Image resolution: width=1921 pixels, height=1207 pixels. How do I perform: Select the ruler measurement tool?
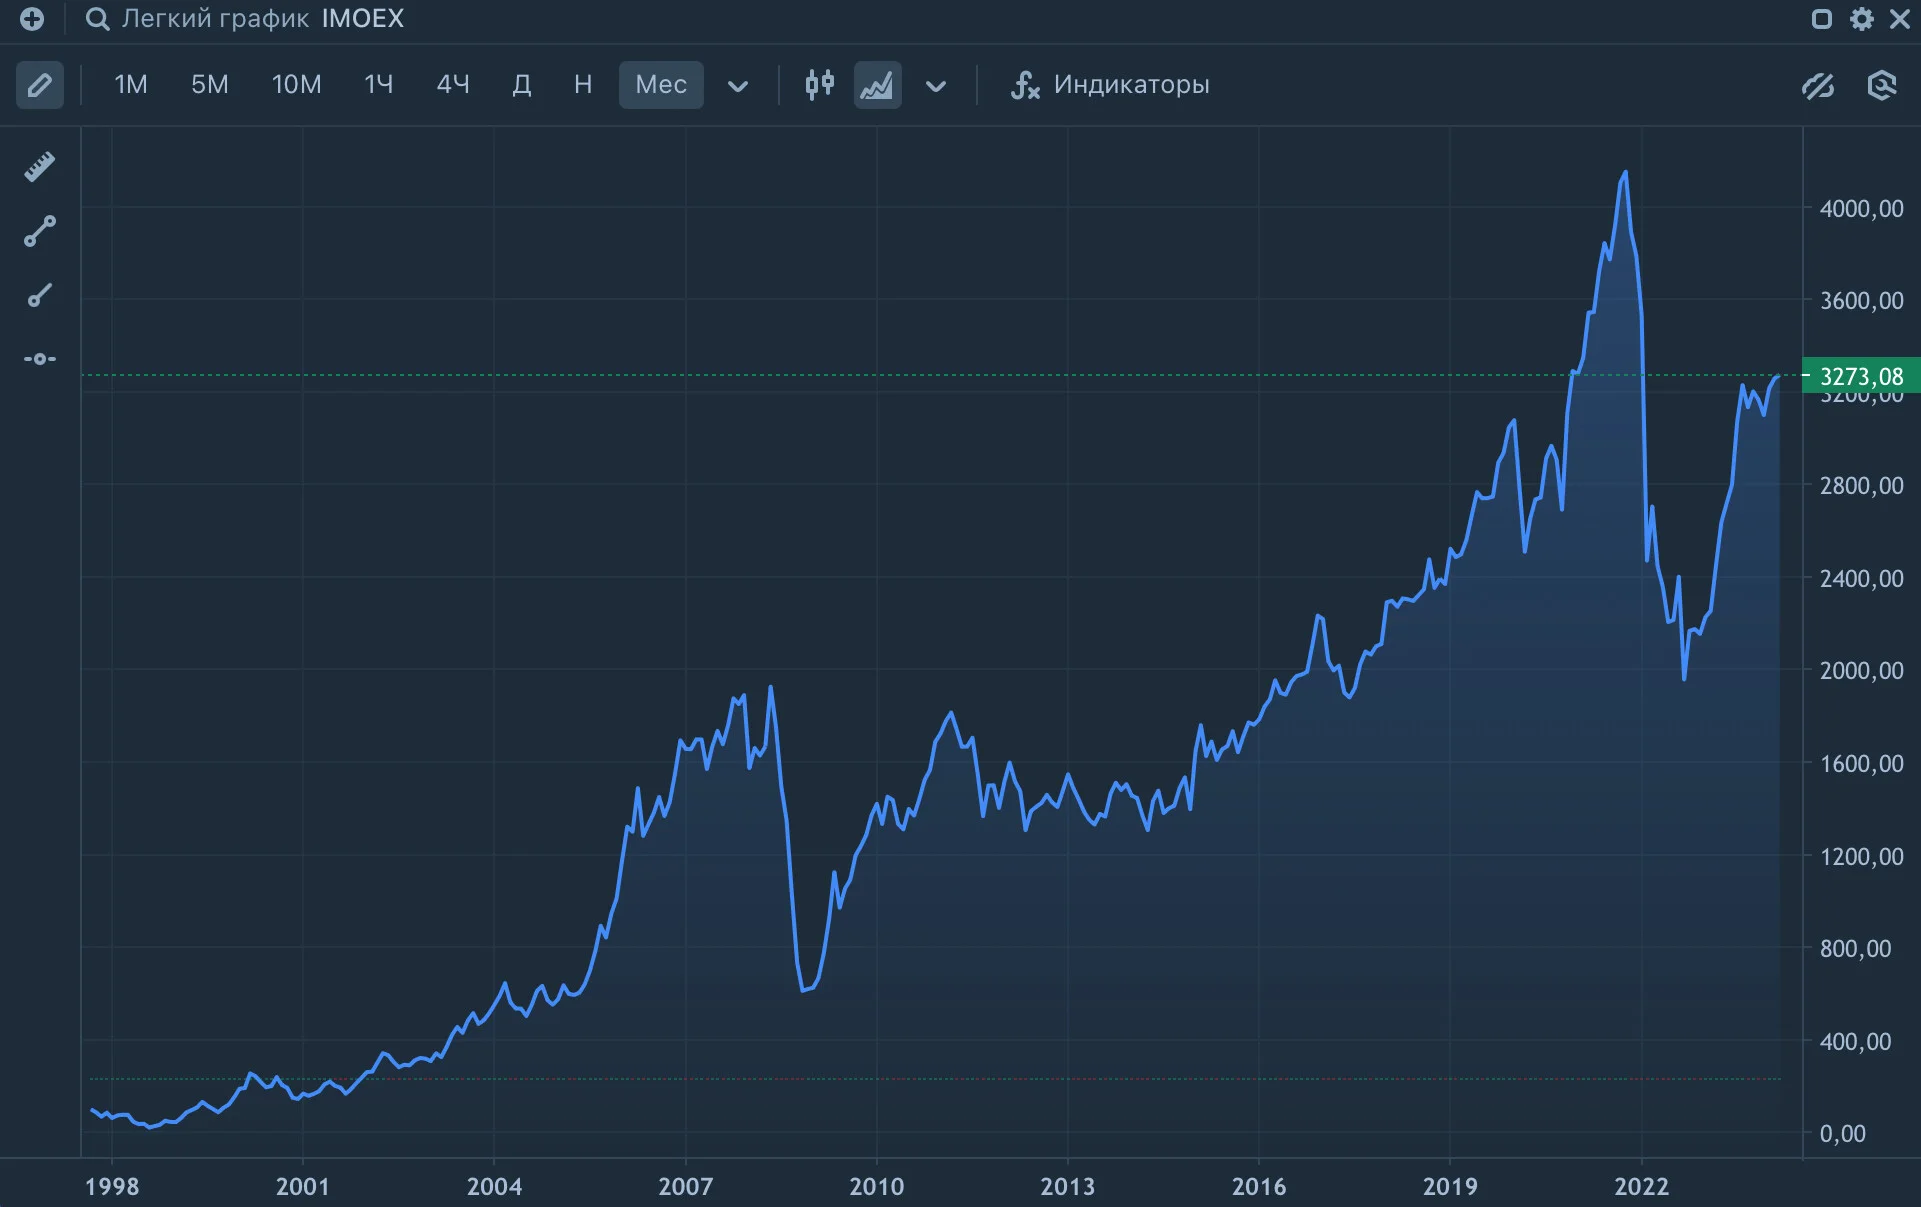40,166
